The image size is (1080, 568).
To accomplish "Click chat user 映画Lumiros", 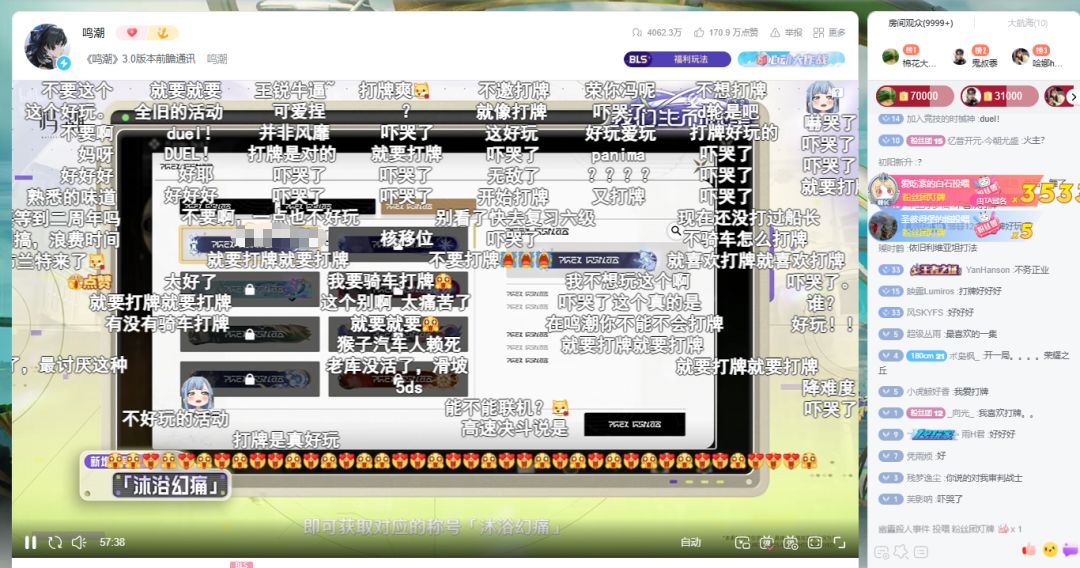I will 931,291.
